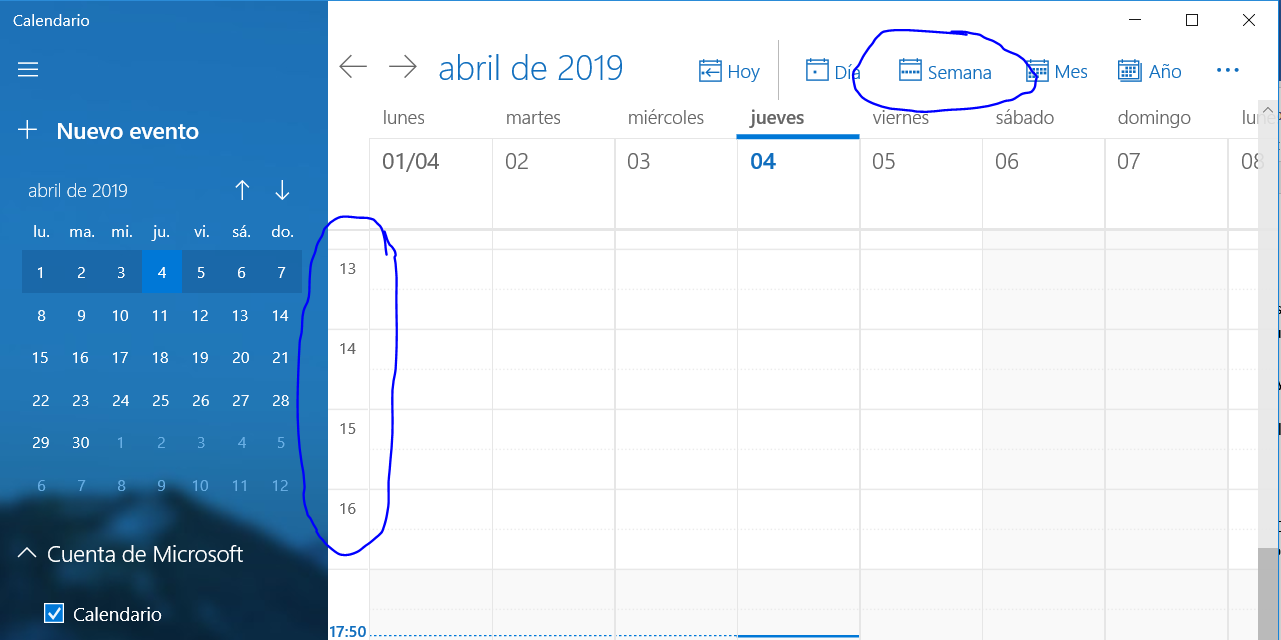Click the Semana week-view icon
Viewport: 1281px width, 640px height.
pos(910,71)
